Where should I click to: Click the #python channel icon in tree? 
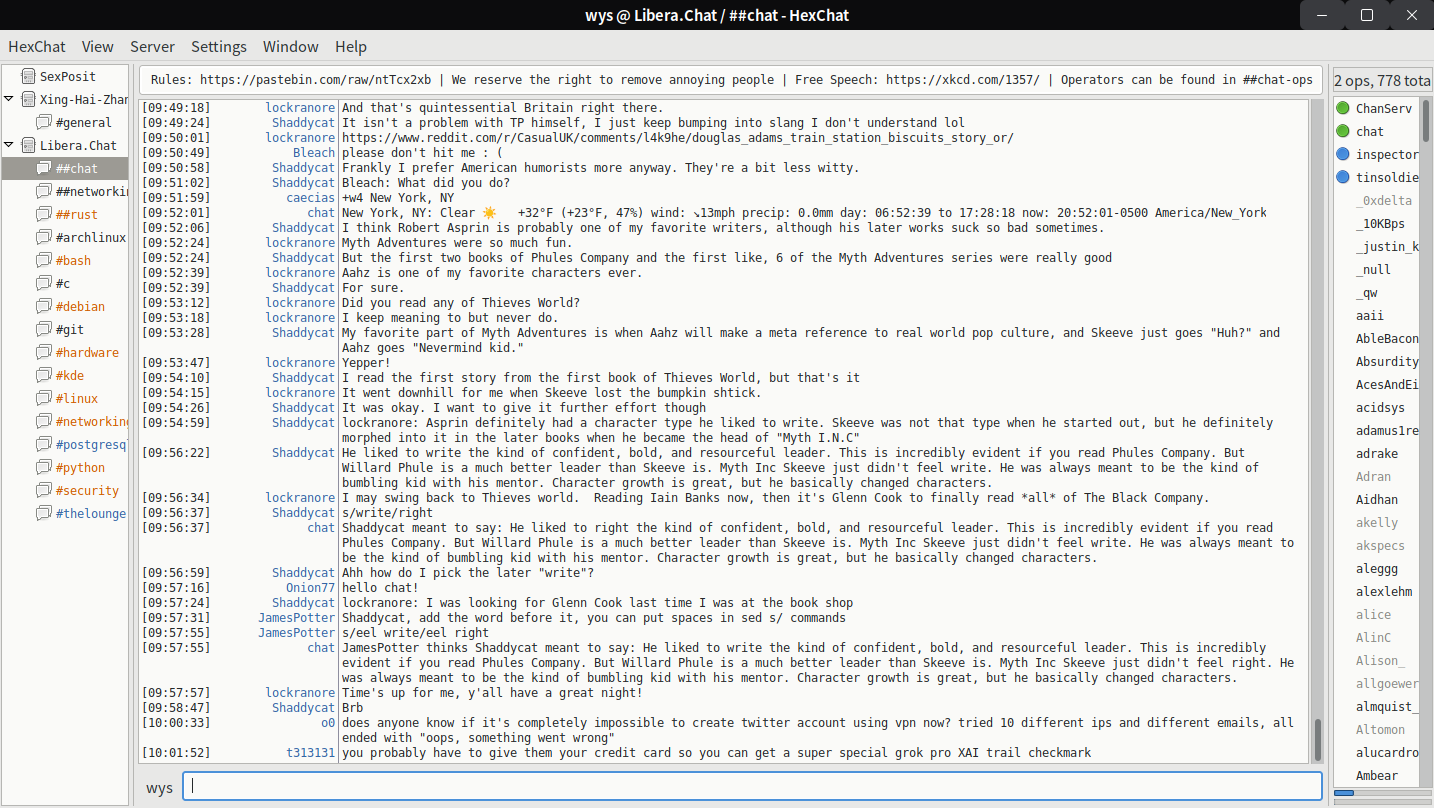coord(44,468)
